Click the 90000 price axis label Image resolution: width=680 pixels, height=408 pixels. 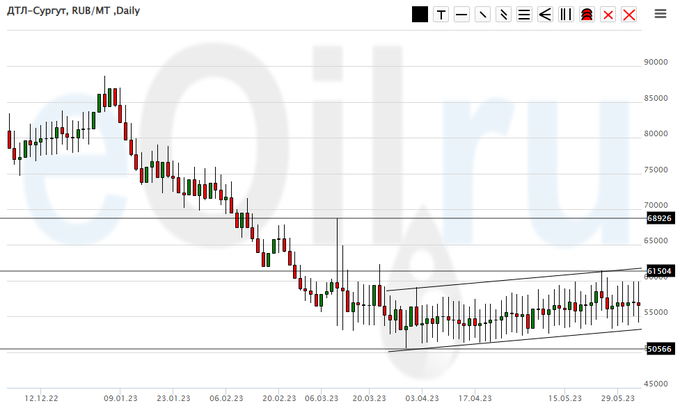pos(655,62)
